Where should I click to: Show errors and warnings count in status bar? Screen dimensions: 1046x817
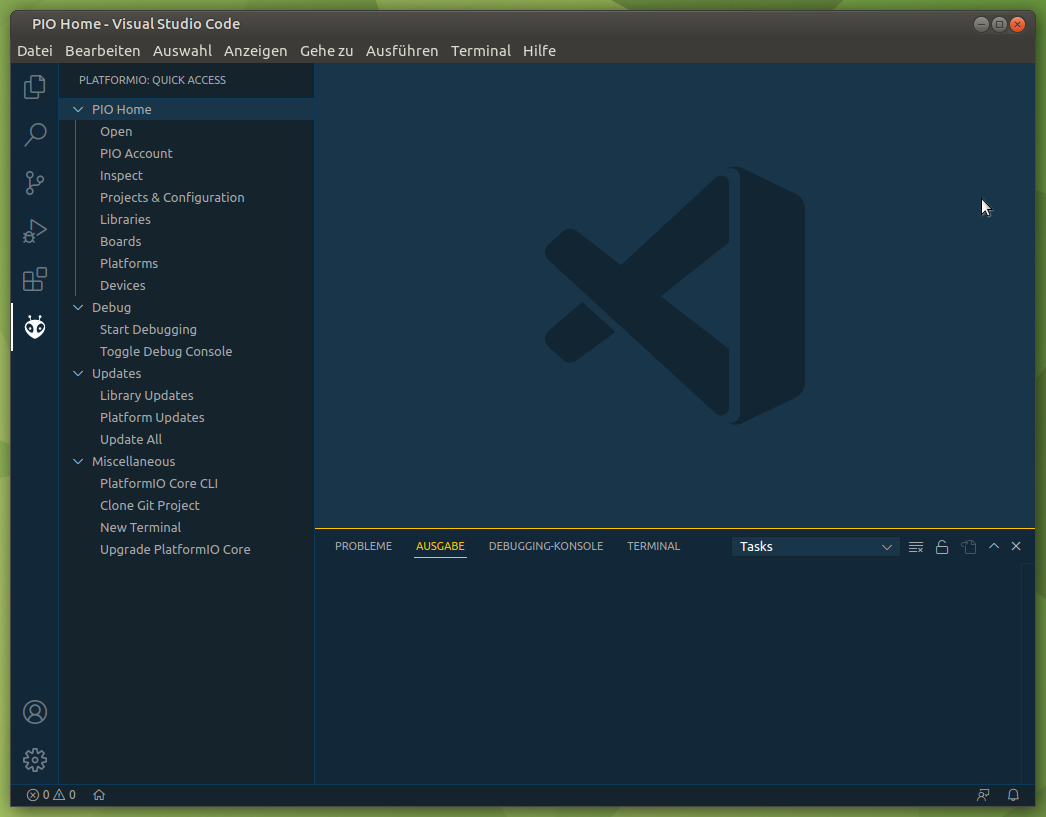[x=51, y=795]
